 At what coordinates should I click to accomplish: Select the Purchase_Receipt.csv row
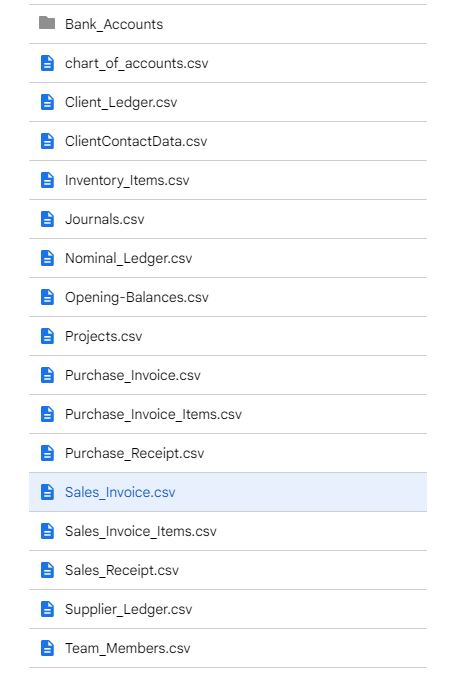pyautogui.click(x=228, y=453)
